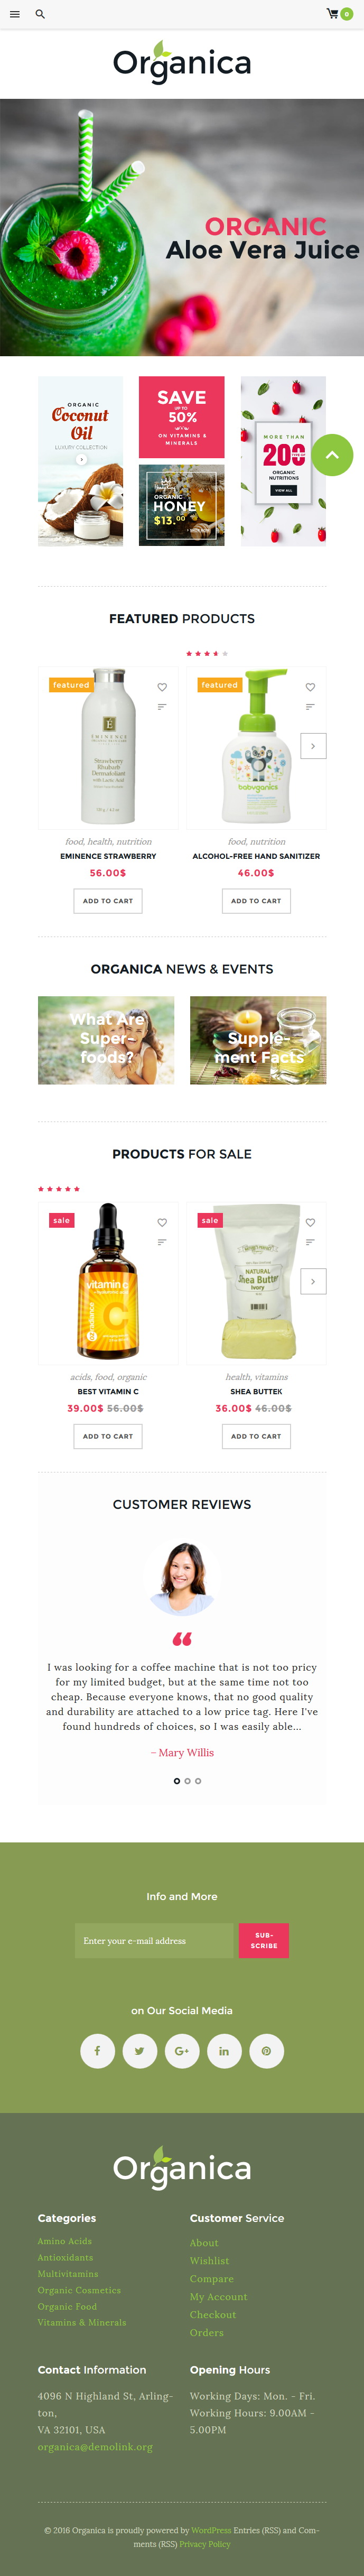Select the first customer review dot
Screen dimensions: 364x2576
pos(177,1780)
